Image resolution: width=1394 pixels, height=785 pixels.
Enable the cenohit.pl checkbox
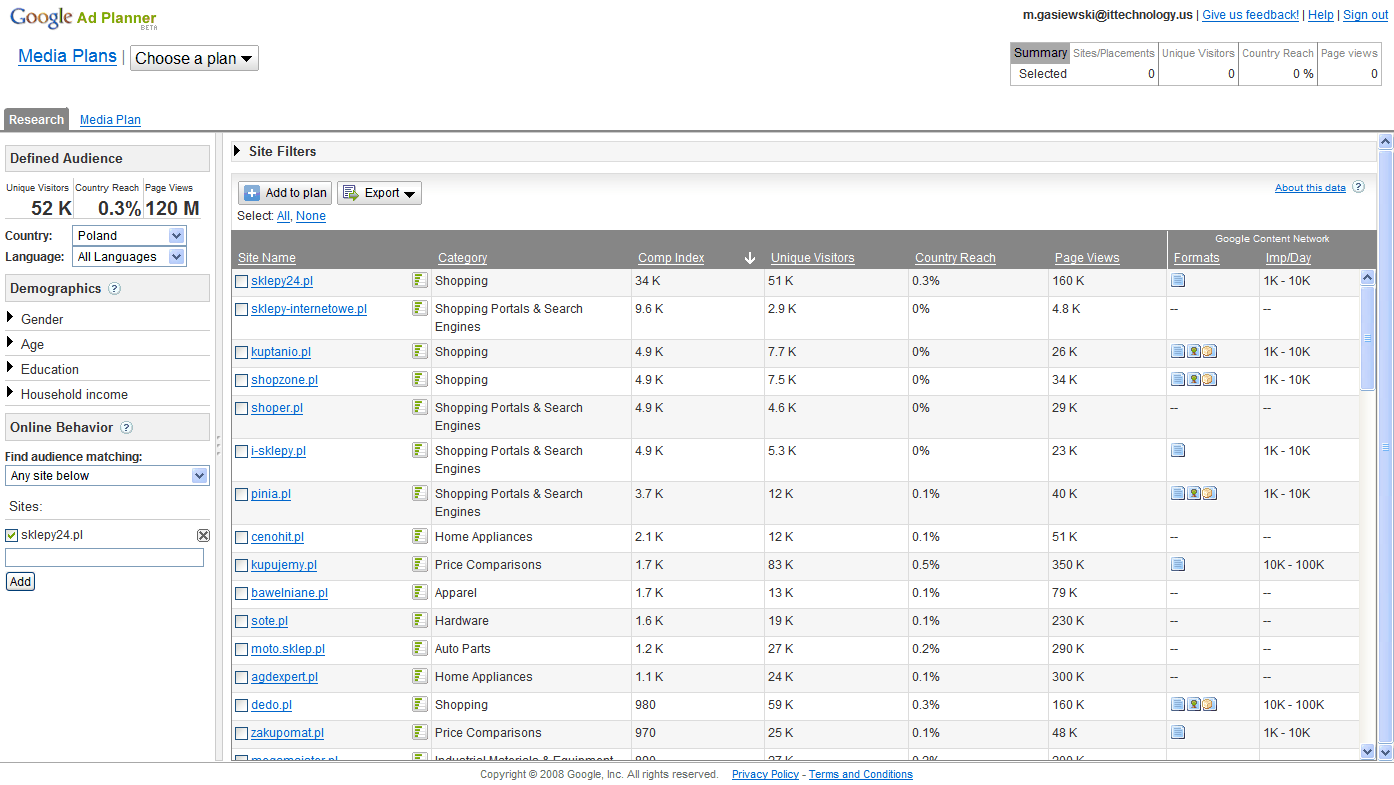(241, 538)
